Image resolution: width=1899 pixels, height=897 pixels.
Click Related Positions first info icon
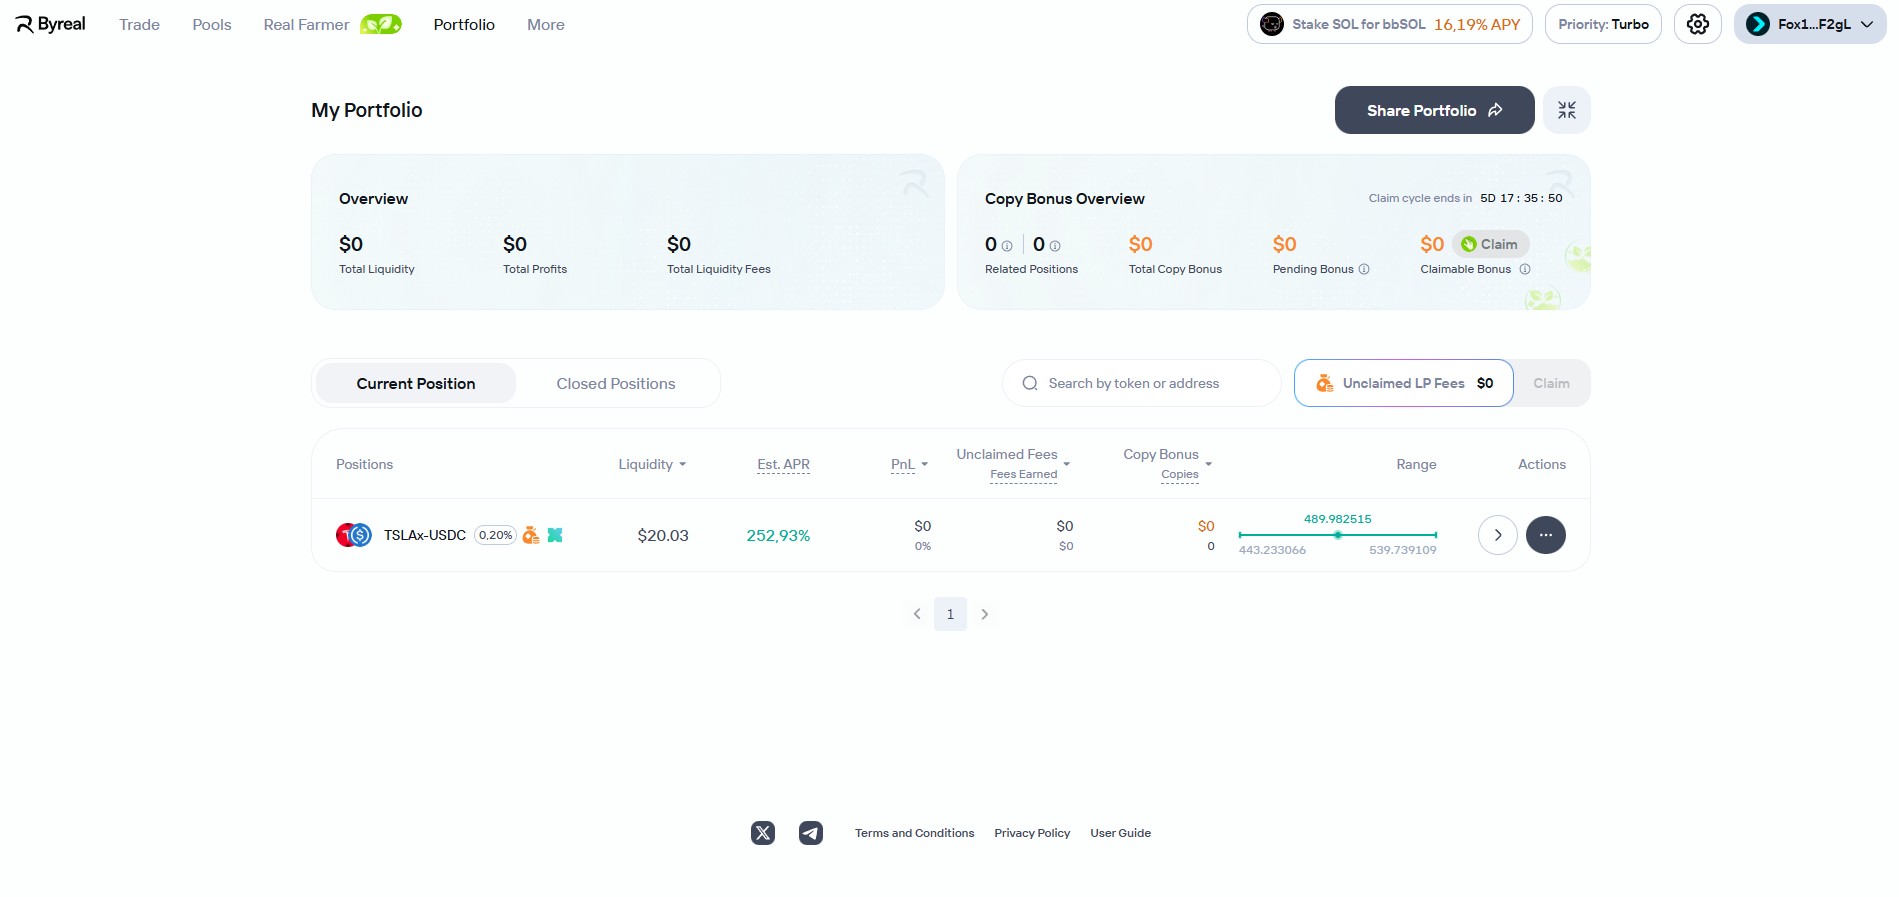coord(1007,246)
